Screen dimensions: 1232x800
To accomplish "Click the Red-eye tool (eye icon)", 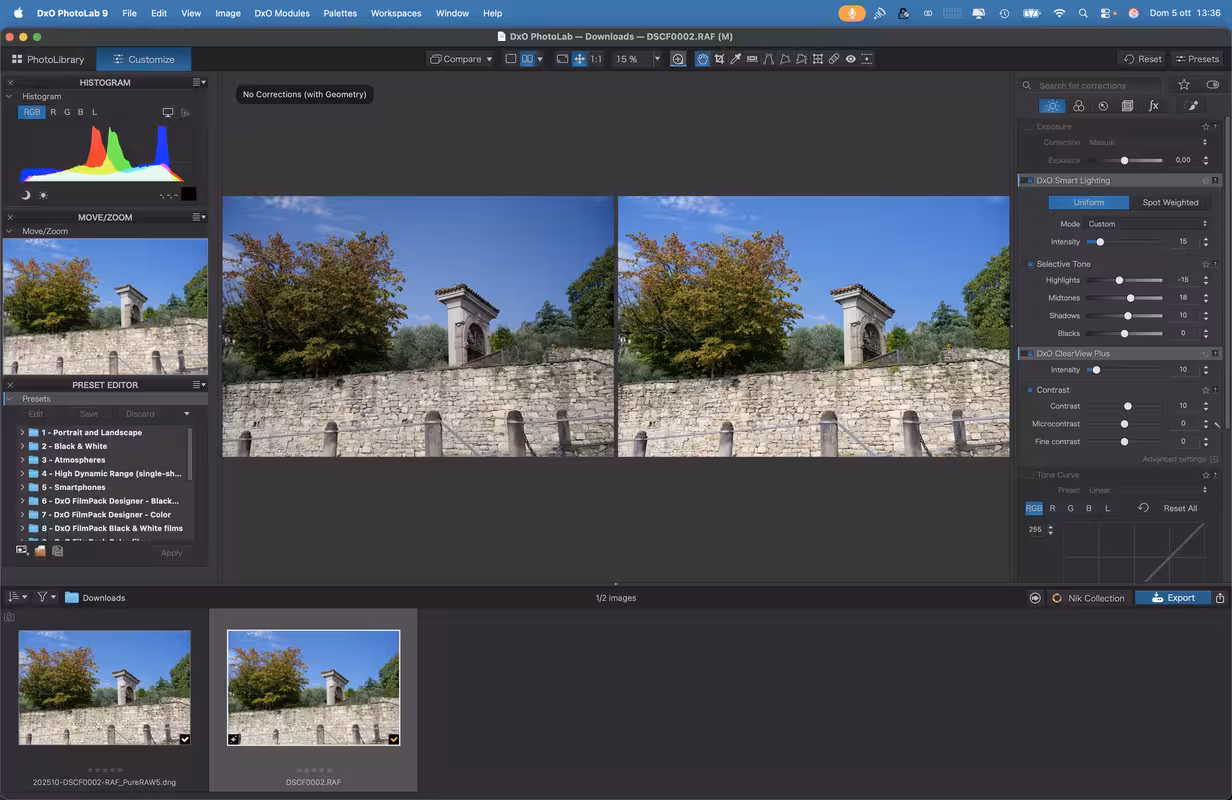I will 850,59.
